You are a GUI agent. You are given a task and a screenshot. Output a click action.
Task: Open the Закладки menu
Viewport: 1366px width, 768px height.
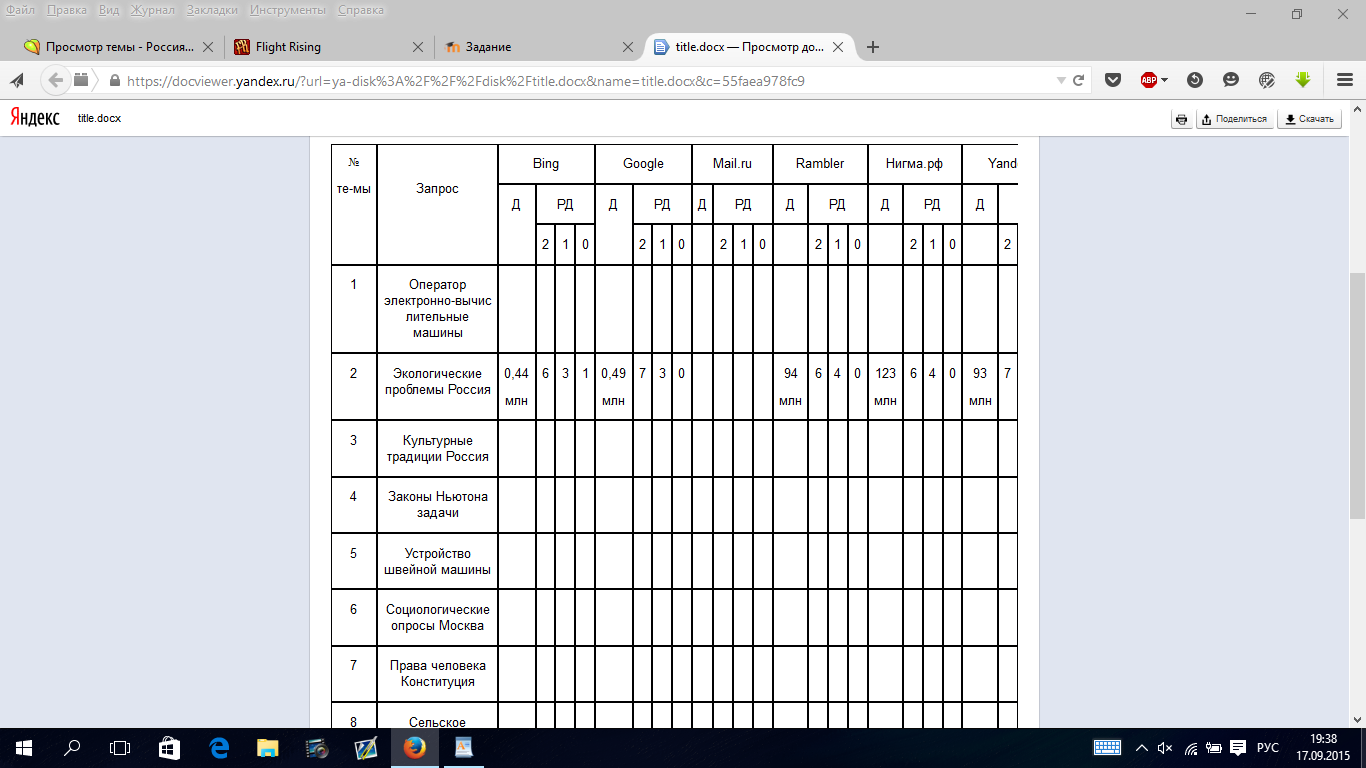(x=212, y=10)
